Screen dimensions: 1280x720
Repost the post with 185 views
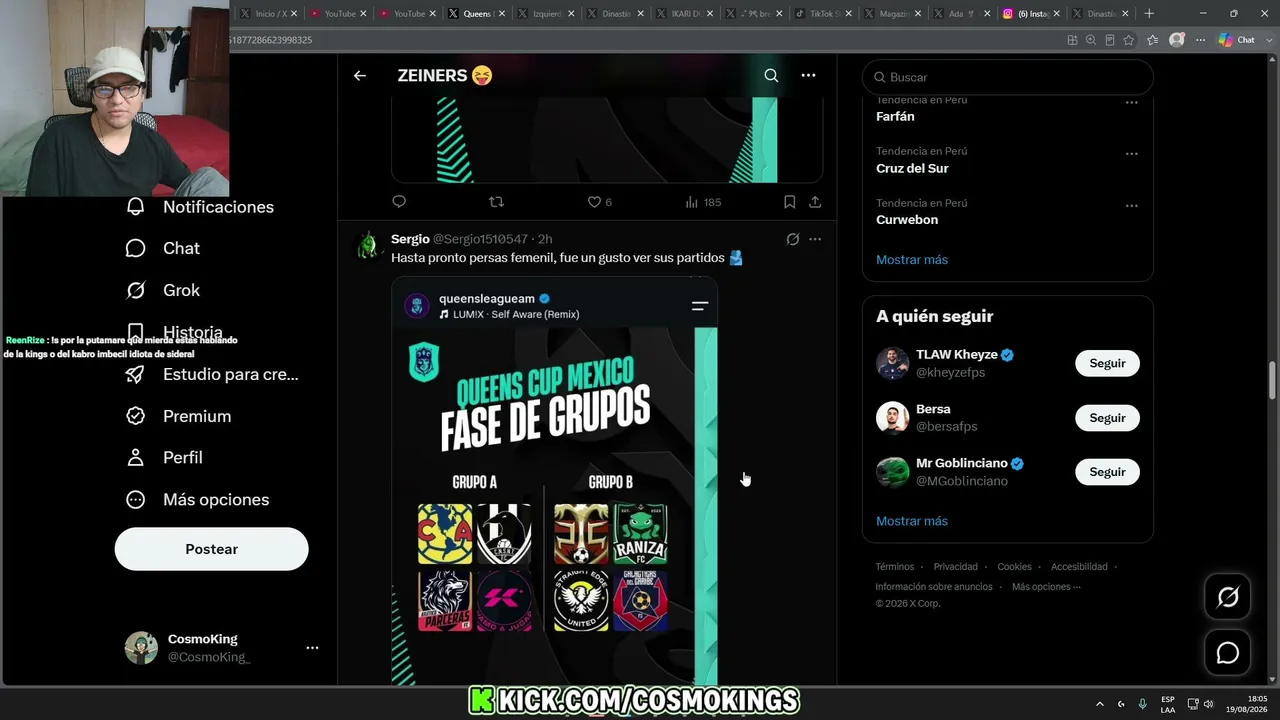(x=496, y=202)
